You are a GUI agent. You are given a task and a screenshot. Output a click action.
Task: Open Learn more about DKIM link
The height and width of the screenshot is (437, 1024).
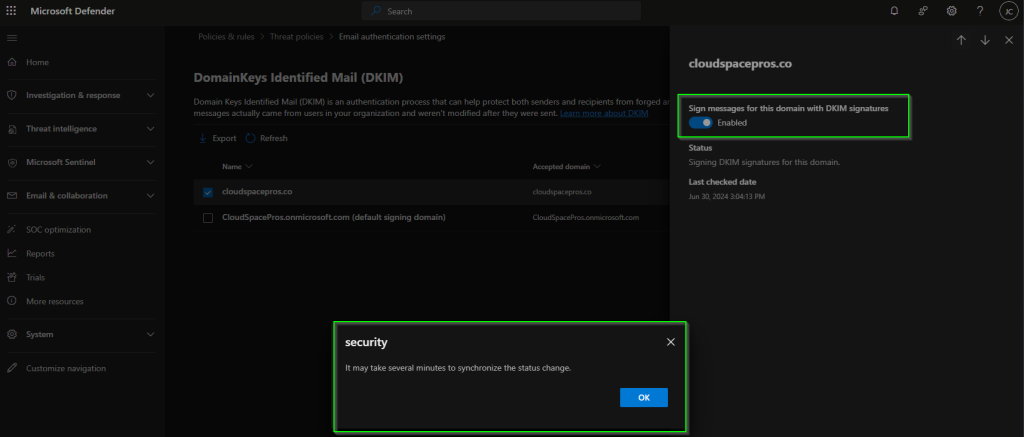pos(604,114)
